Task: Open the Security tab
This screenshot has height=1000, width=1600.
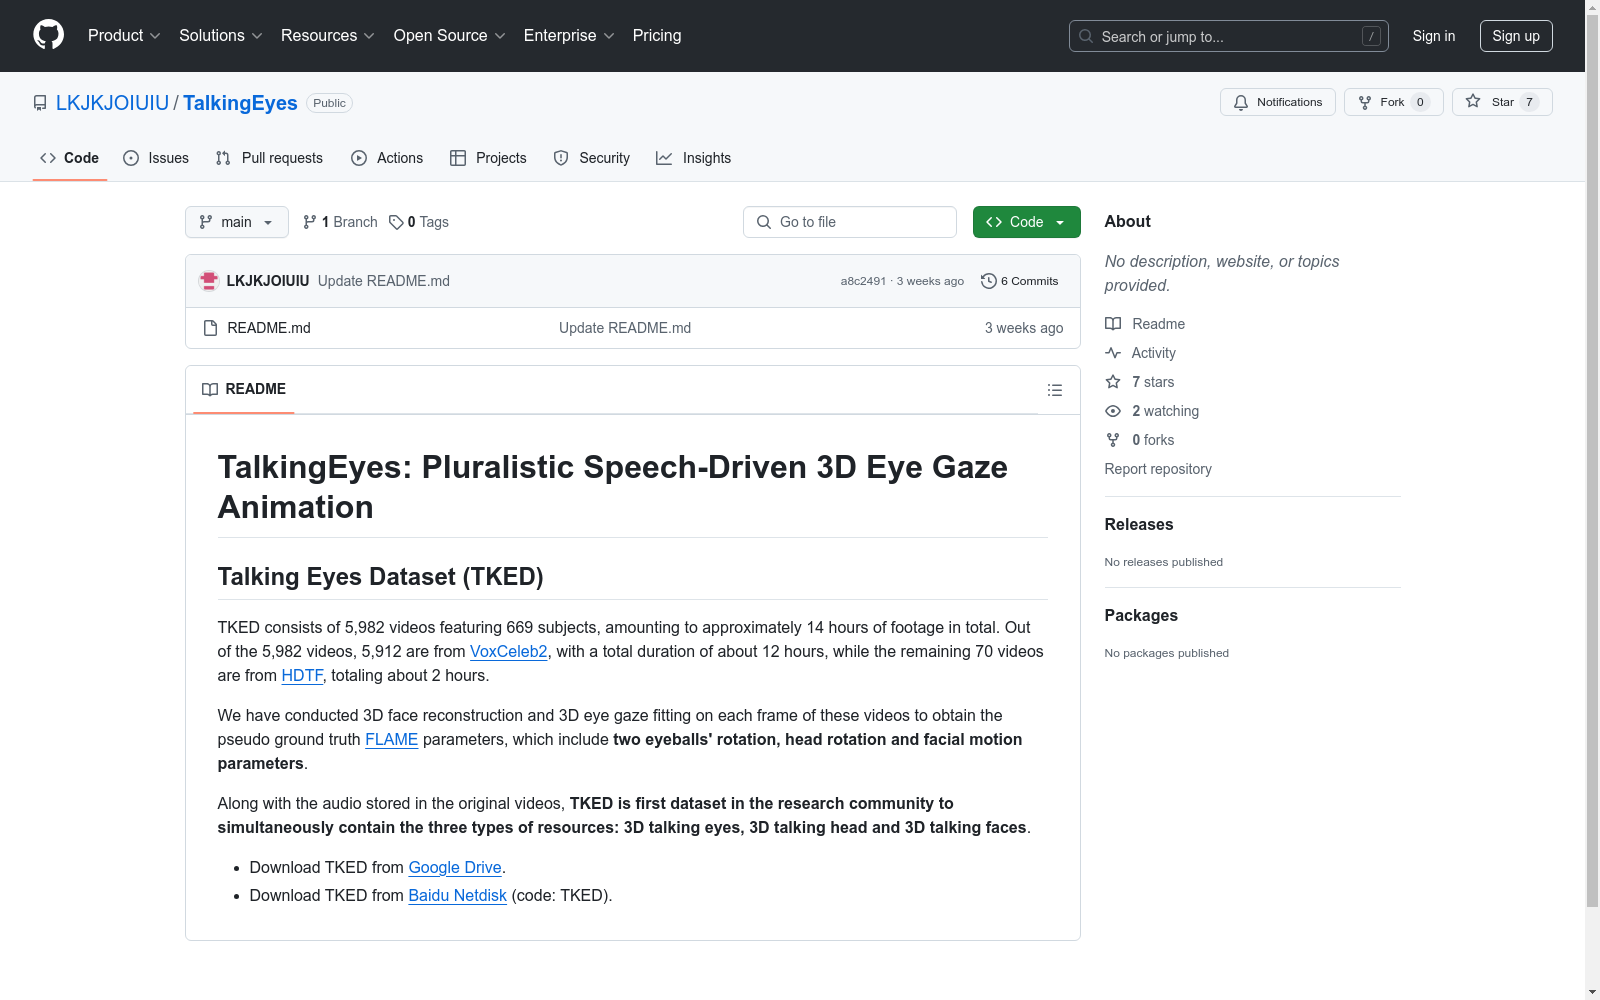Action: [x=592, y=158]
